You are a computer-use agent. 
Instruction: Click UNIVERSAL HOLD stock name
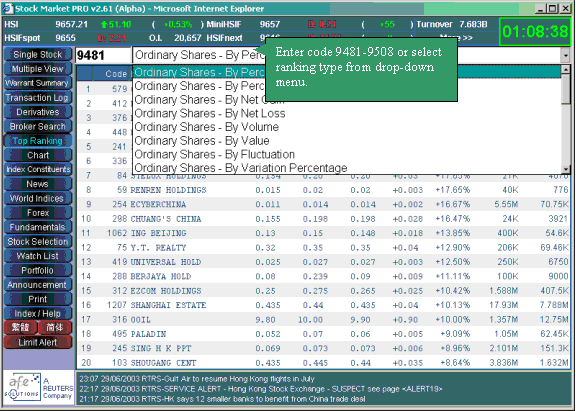pos(166,262)
